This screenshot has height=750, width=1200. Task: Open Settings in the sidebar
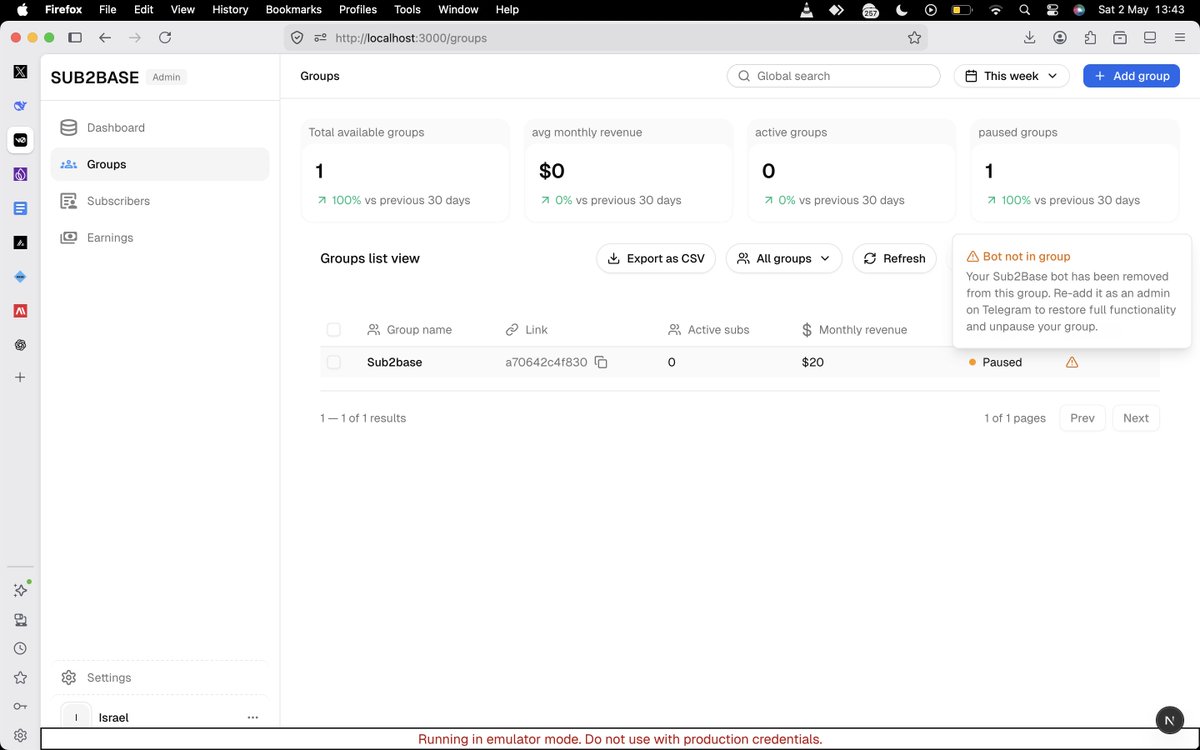(160, 678)
